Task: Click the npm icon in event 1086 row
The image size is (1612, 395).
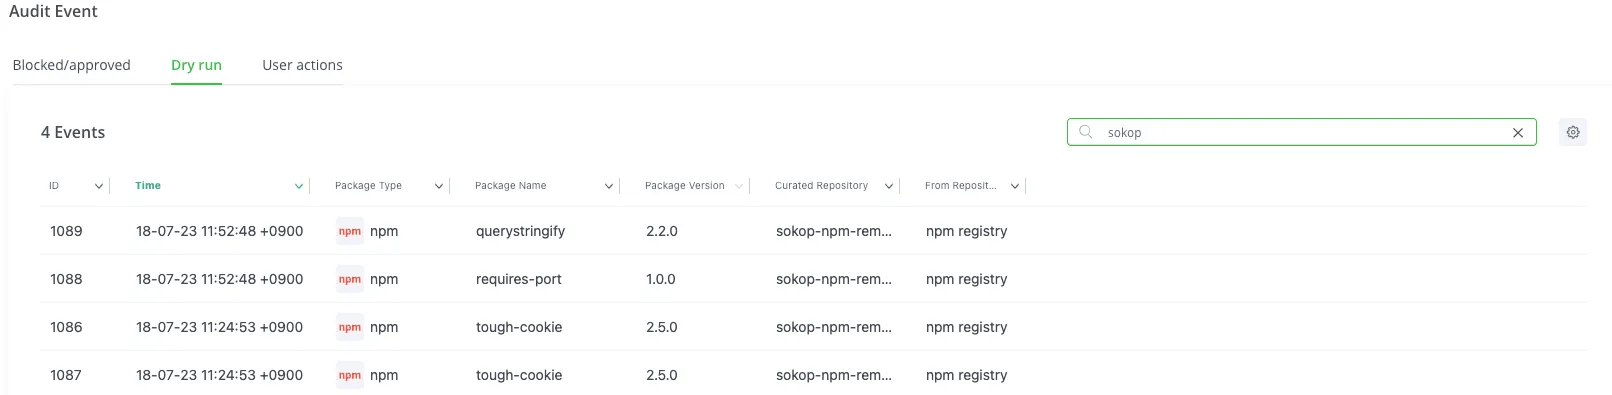Action: [x=350, y=327]
